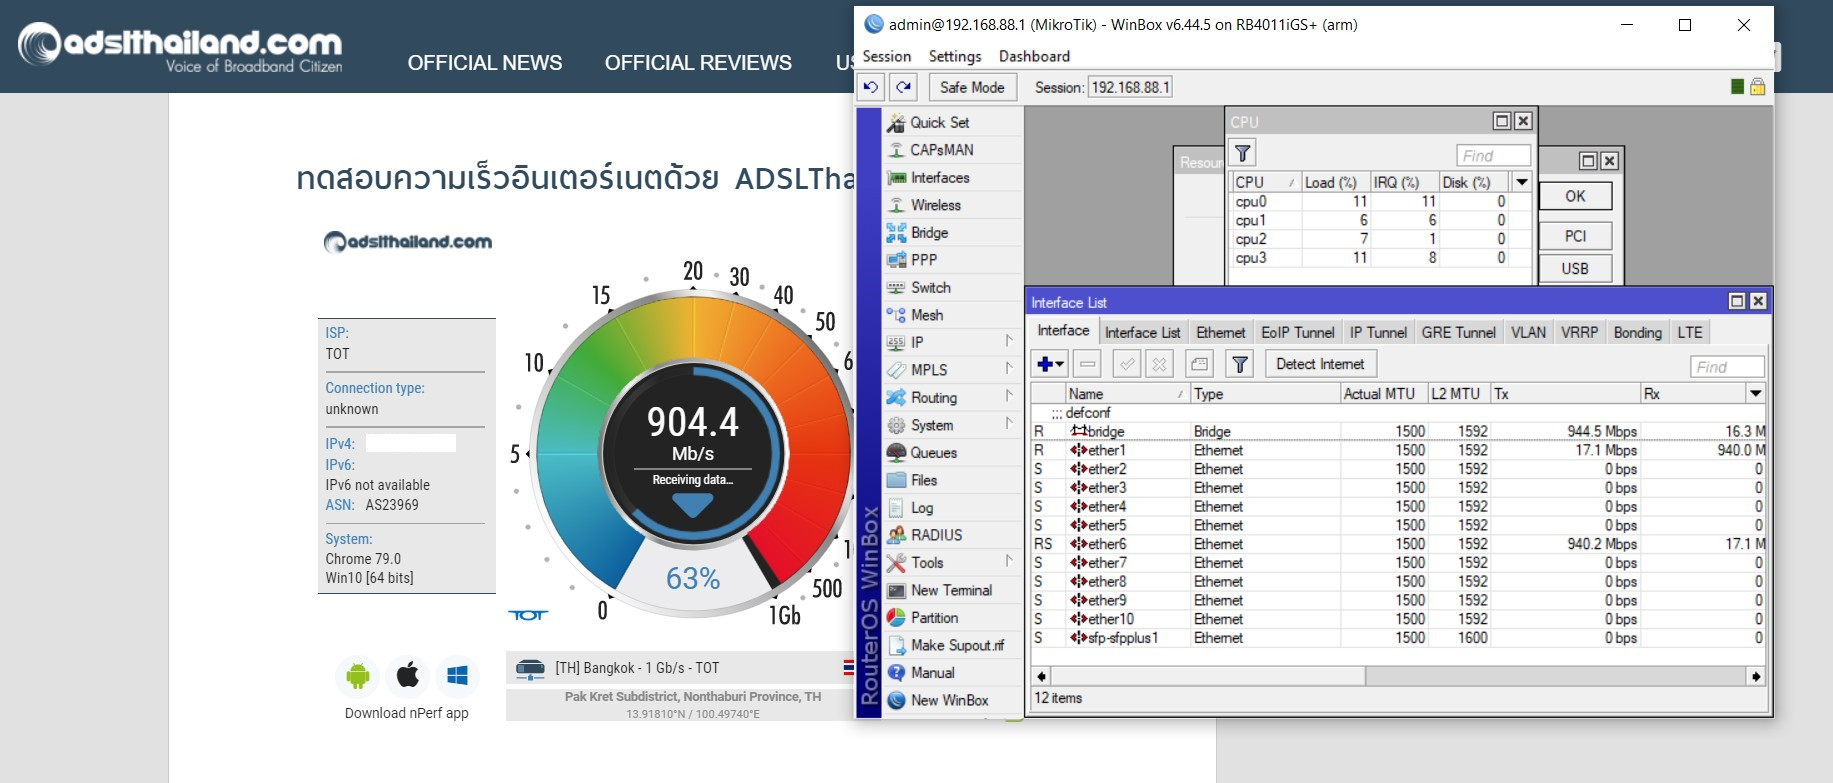
Task: Open New WinBox entry
Action: [949, 700]
